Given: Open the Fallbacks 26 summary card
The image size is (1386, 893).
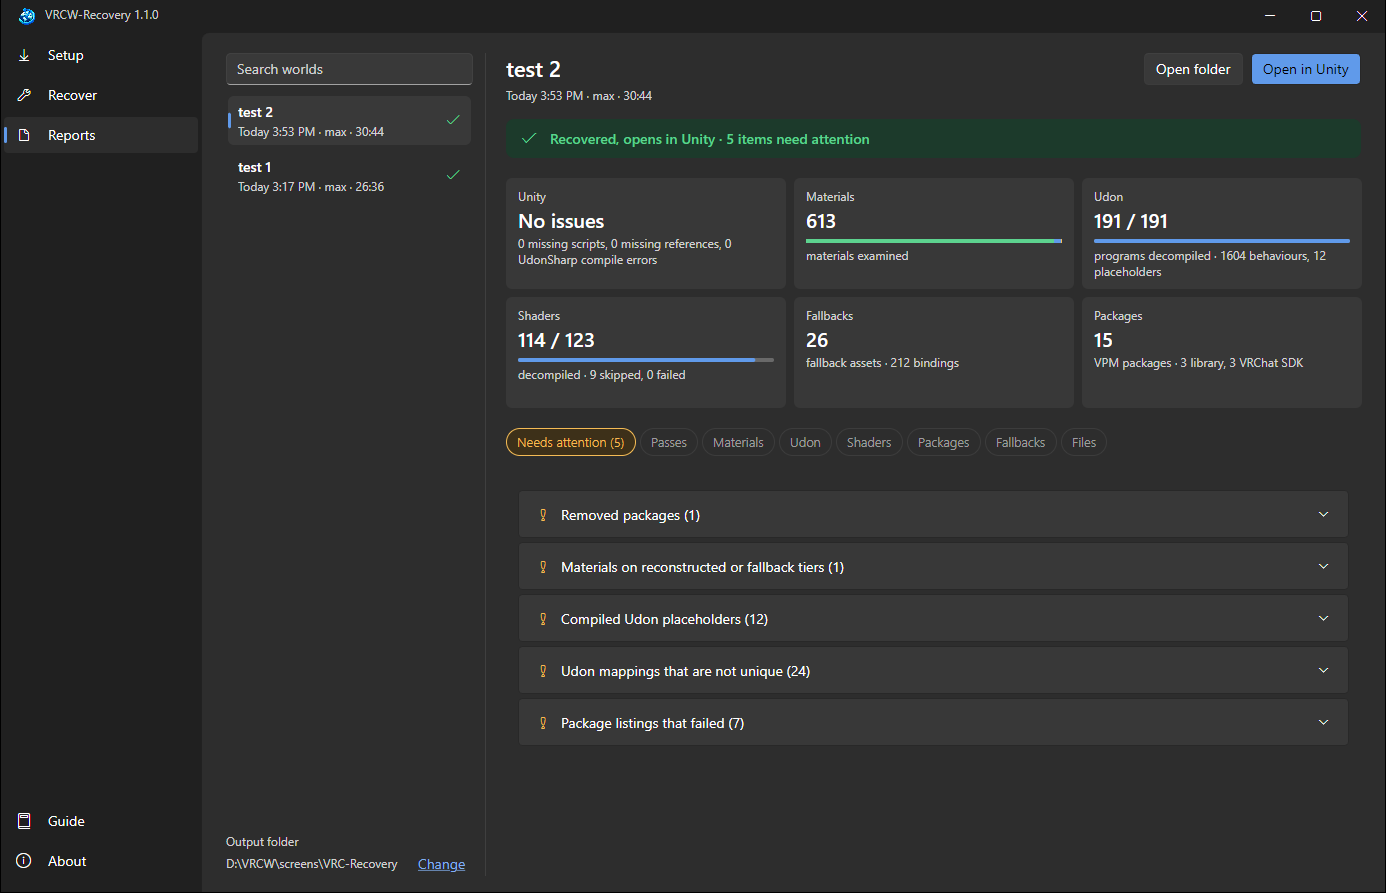Looking at the screenshot, I should tap(934, 352).
